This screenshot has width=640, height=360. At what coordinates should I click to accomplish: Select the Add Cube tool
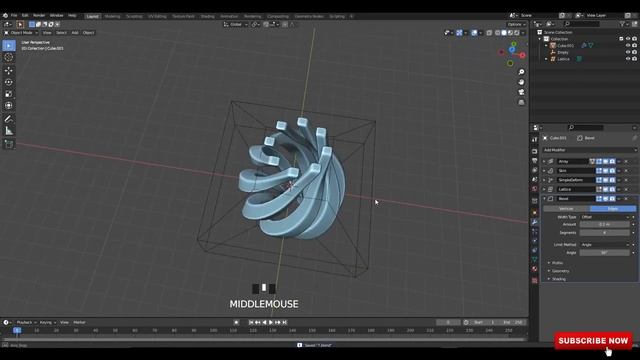pyautogui.click(x=9, y=144)
